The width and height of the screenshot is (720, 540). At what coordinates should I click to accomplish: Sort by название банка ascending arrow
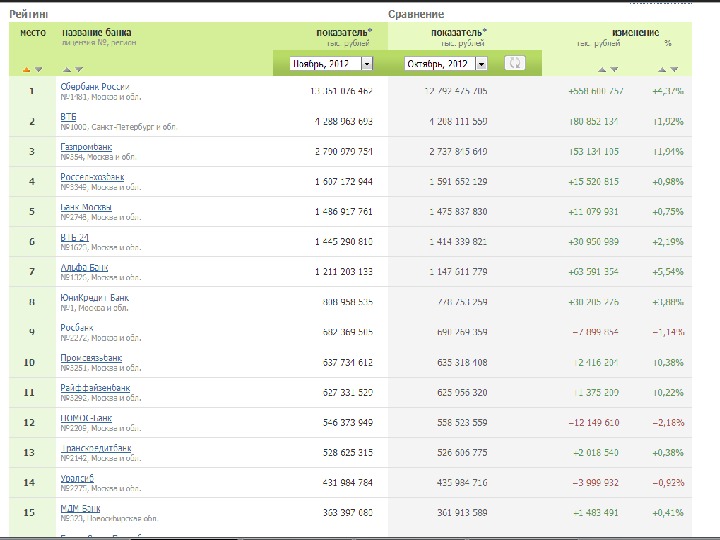pyautogui.click(x=67, y=70)
